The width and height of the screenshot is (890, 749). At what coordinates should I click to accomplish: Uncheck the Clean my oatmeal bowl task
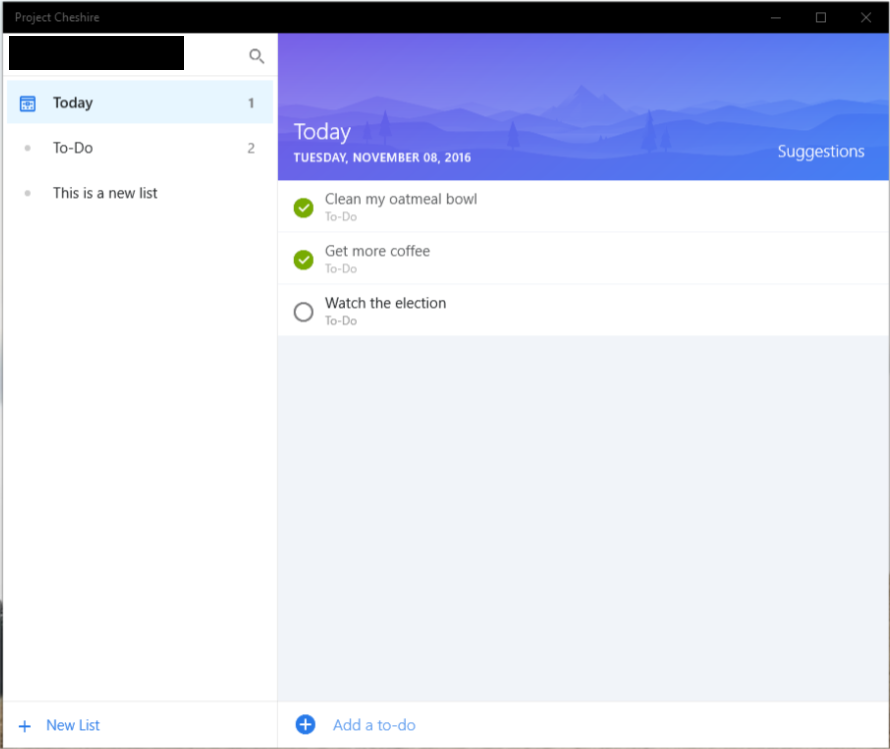point(304,208)
